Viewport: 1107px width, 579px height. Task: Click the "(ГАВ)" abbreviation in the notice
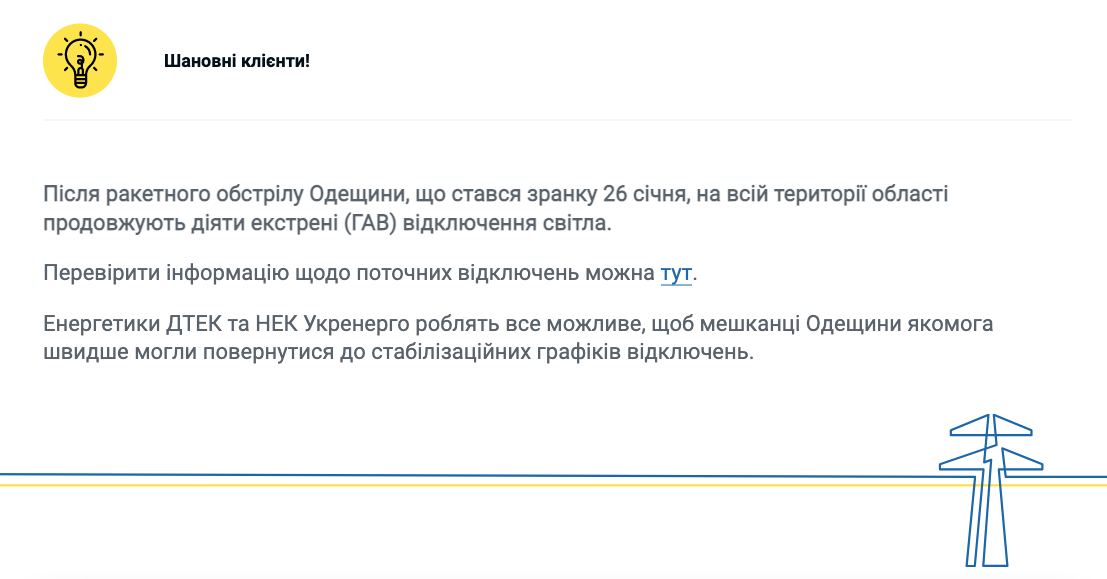pyautogui.click(x=370, y=222)
